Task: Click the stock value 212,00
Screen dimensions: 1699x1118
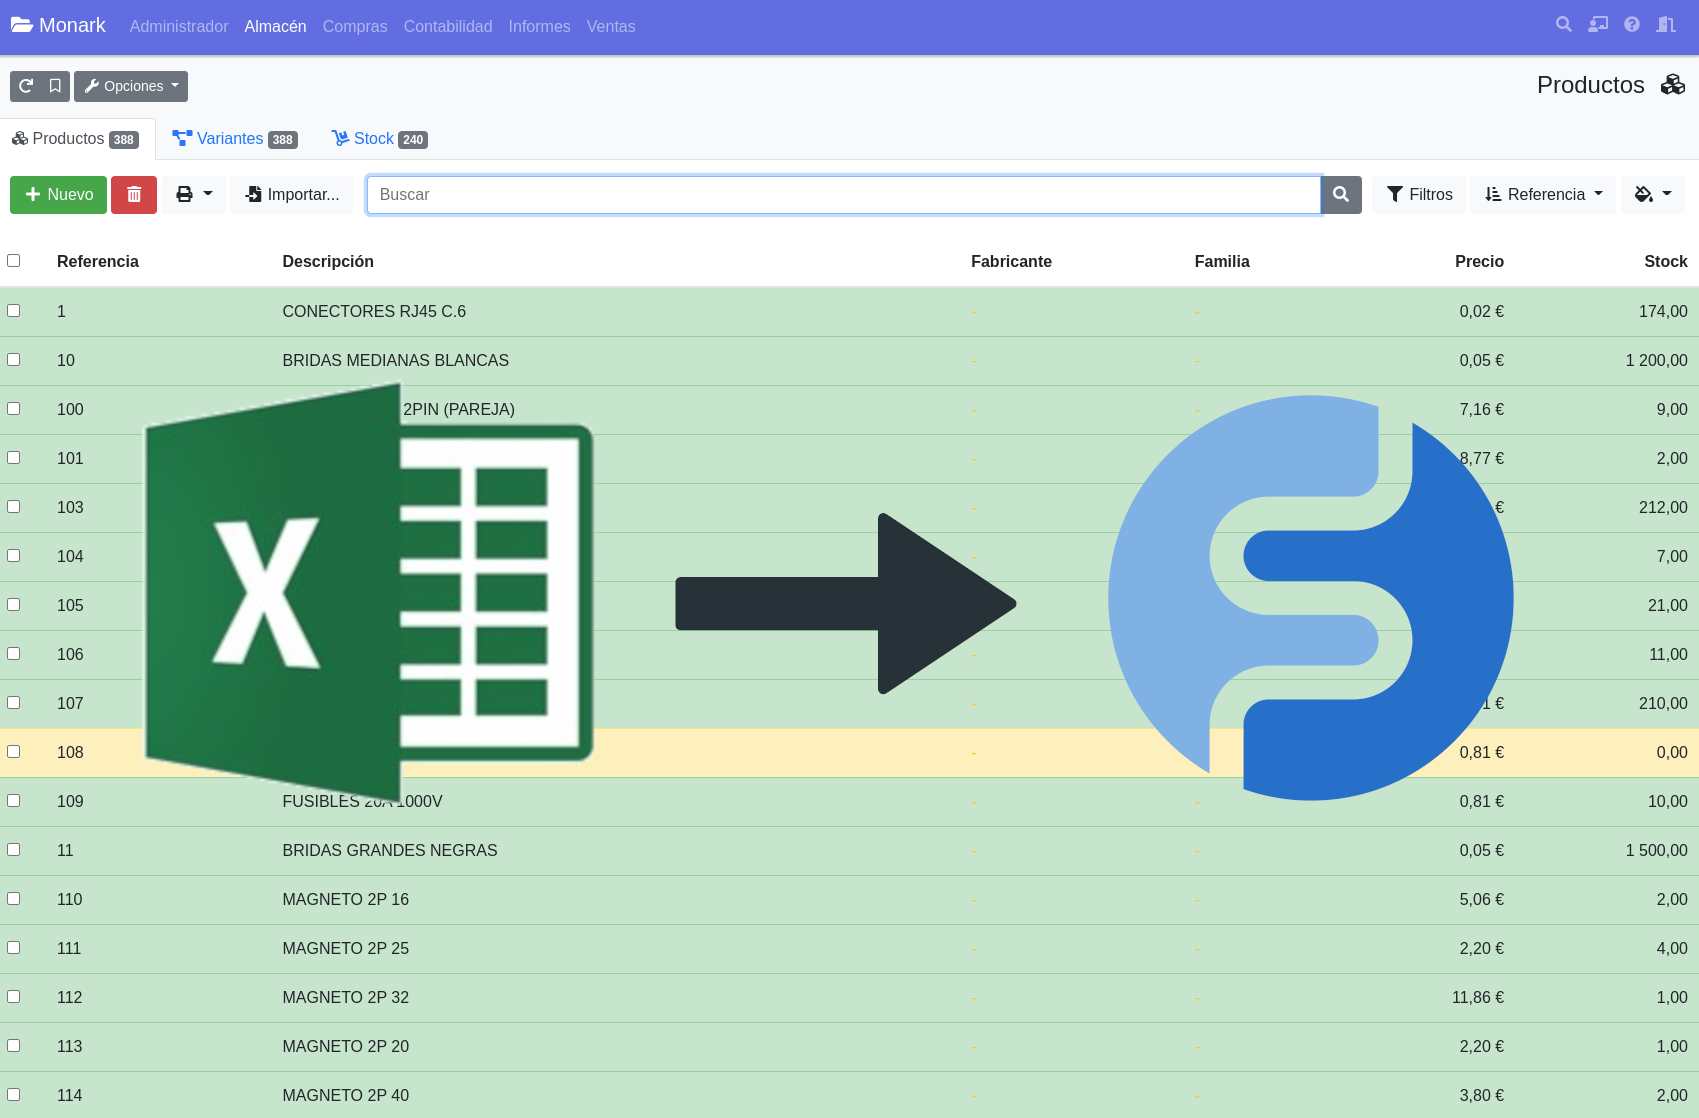Action: coord(1663,507)
